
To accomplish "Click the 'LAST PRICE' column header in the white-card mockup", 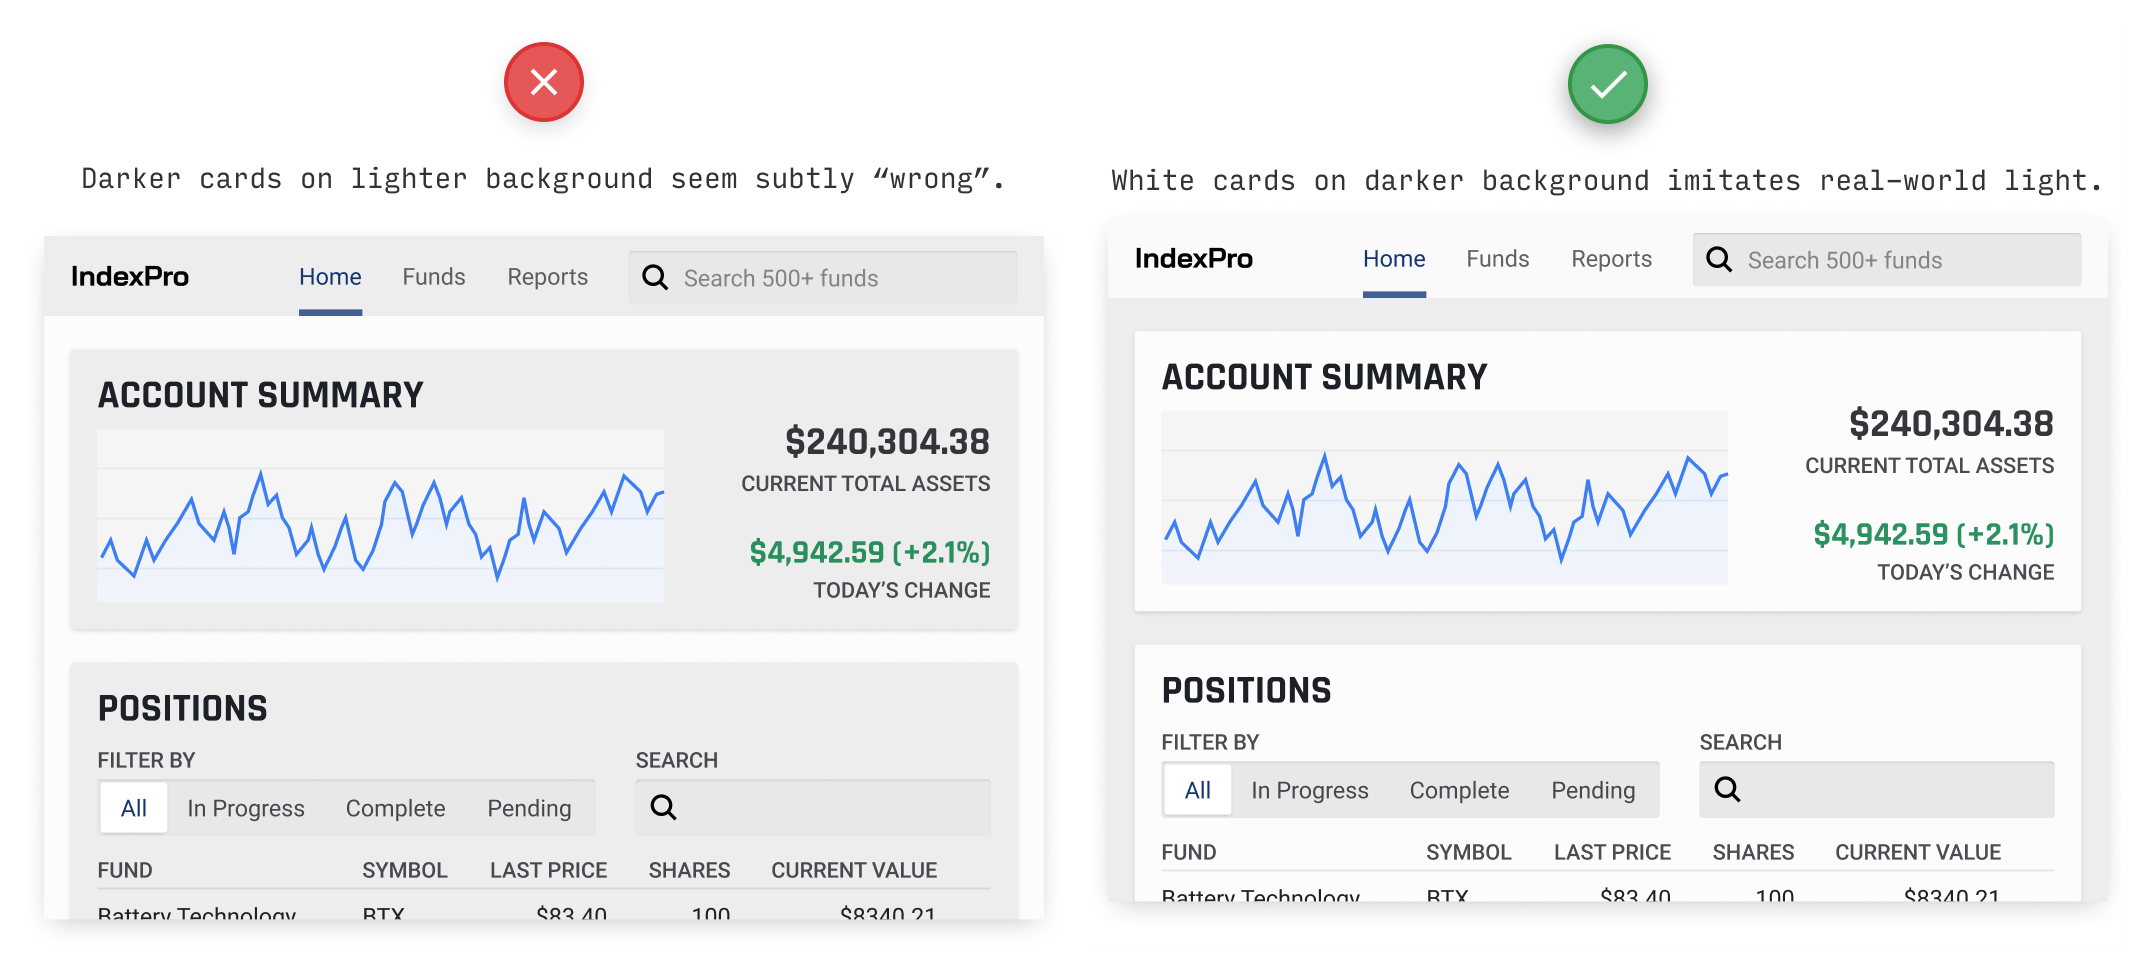I will click(1612, 852).
